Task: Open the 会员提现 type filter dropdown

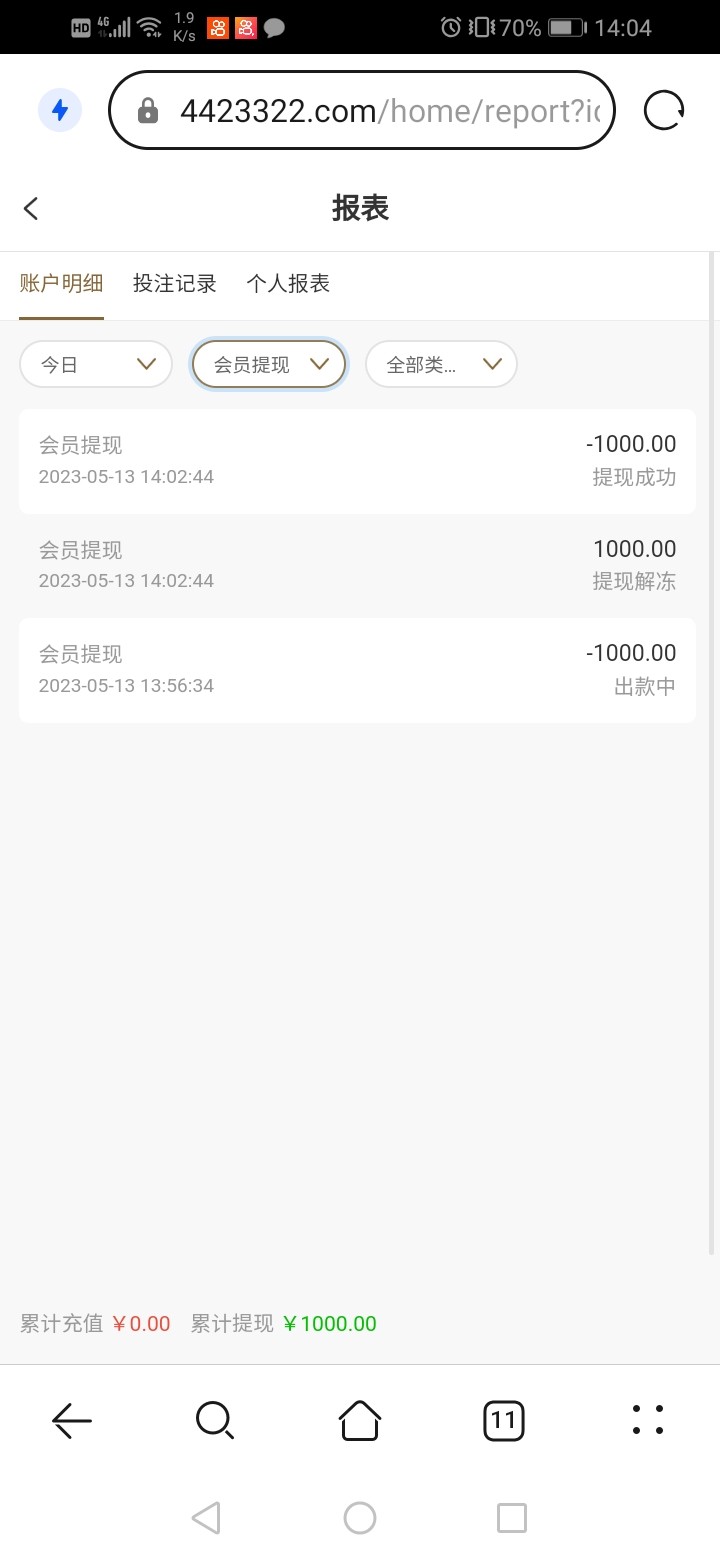Action: click(269, 365)
